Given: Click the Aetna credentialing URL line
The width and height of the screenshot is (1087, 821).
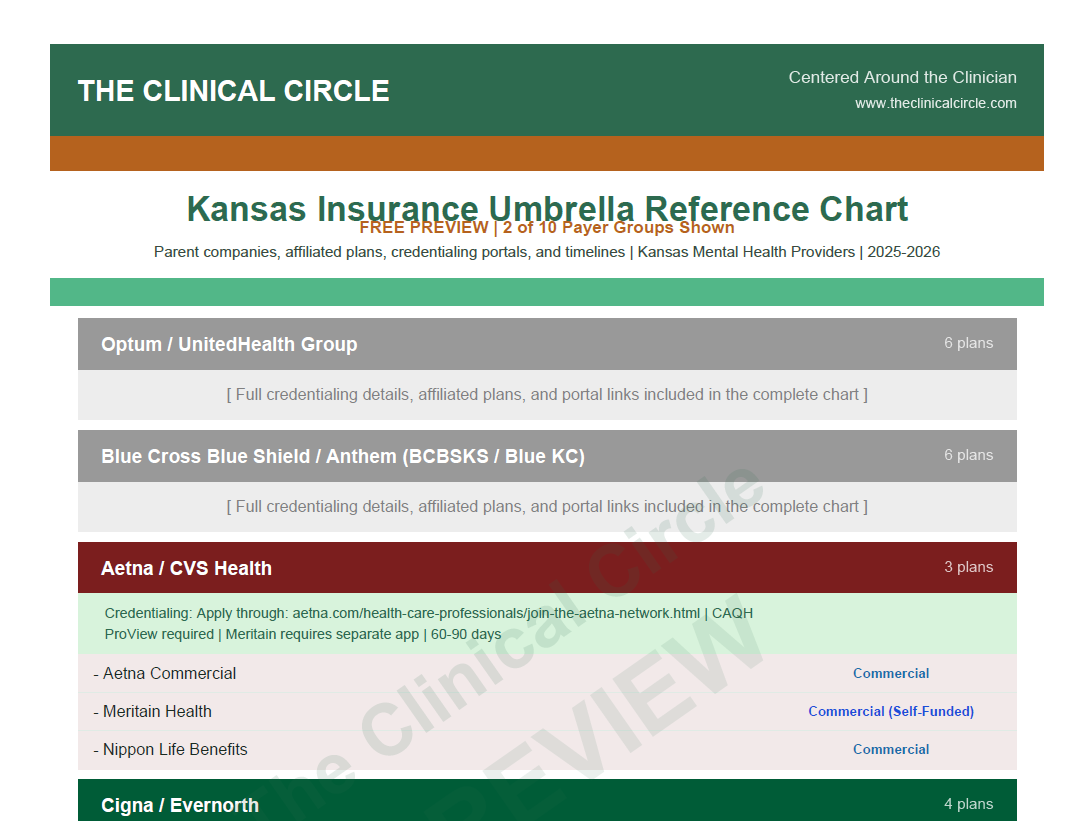Looking at the screenshot, I should pos(428,613).
